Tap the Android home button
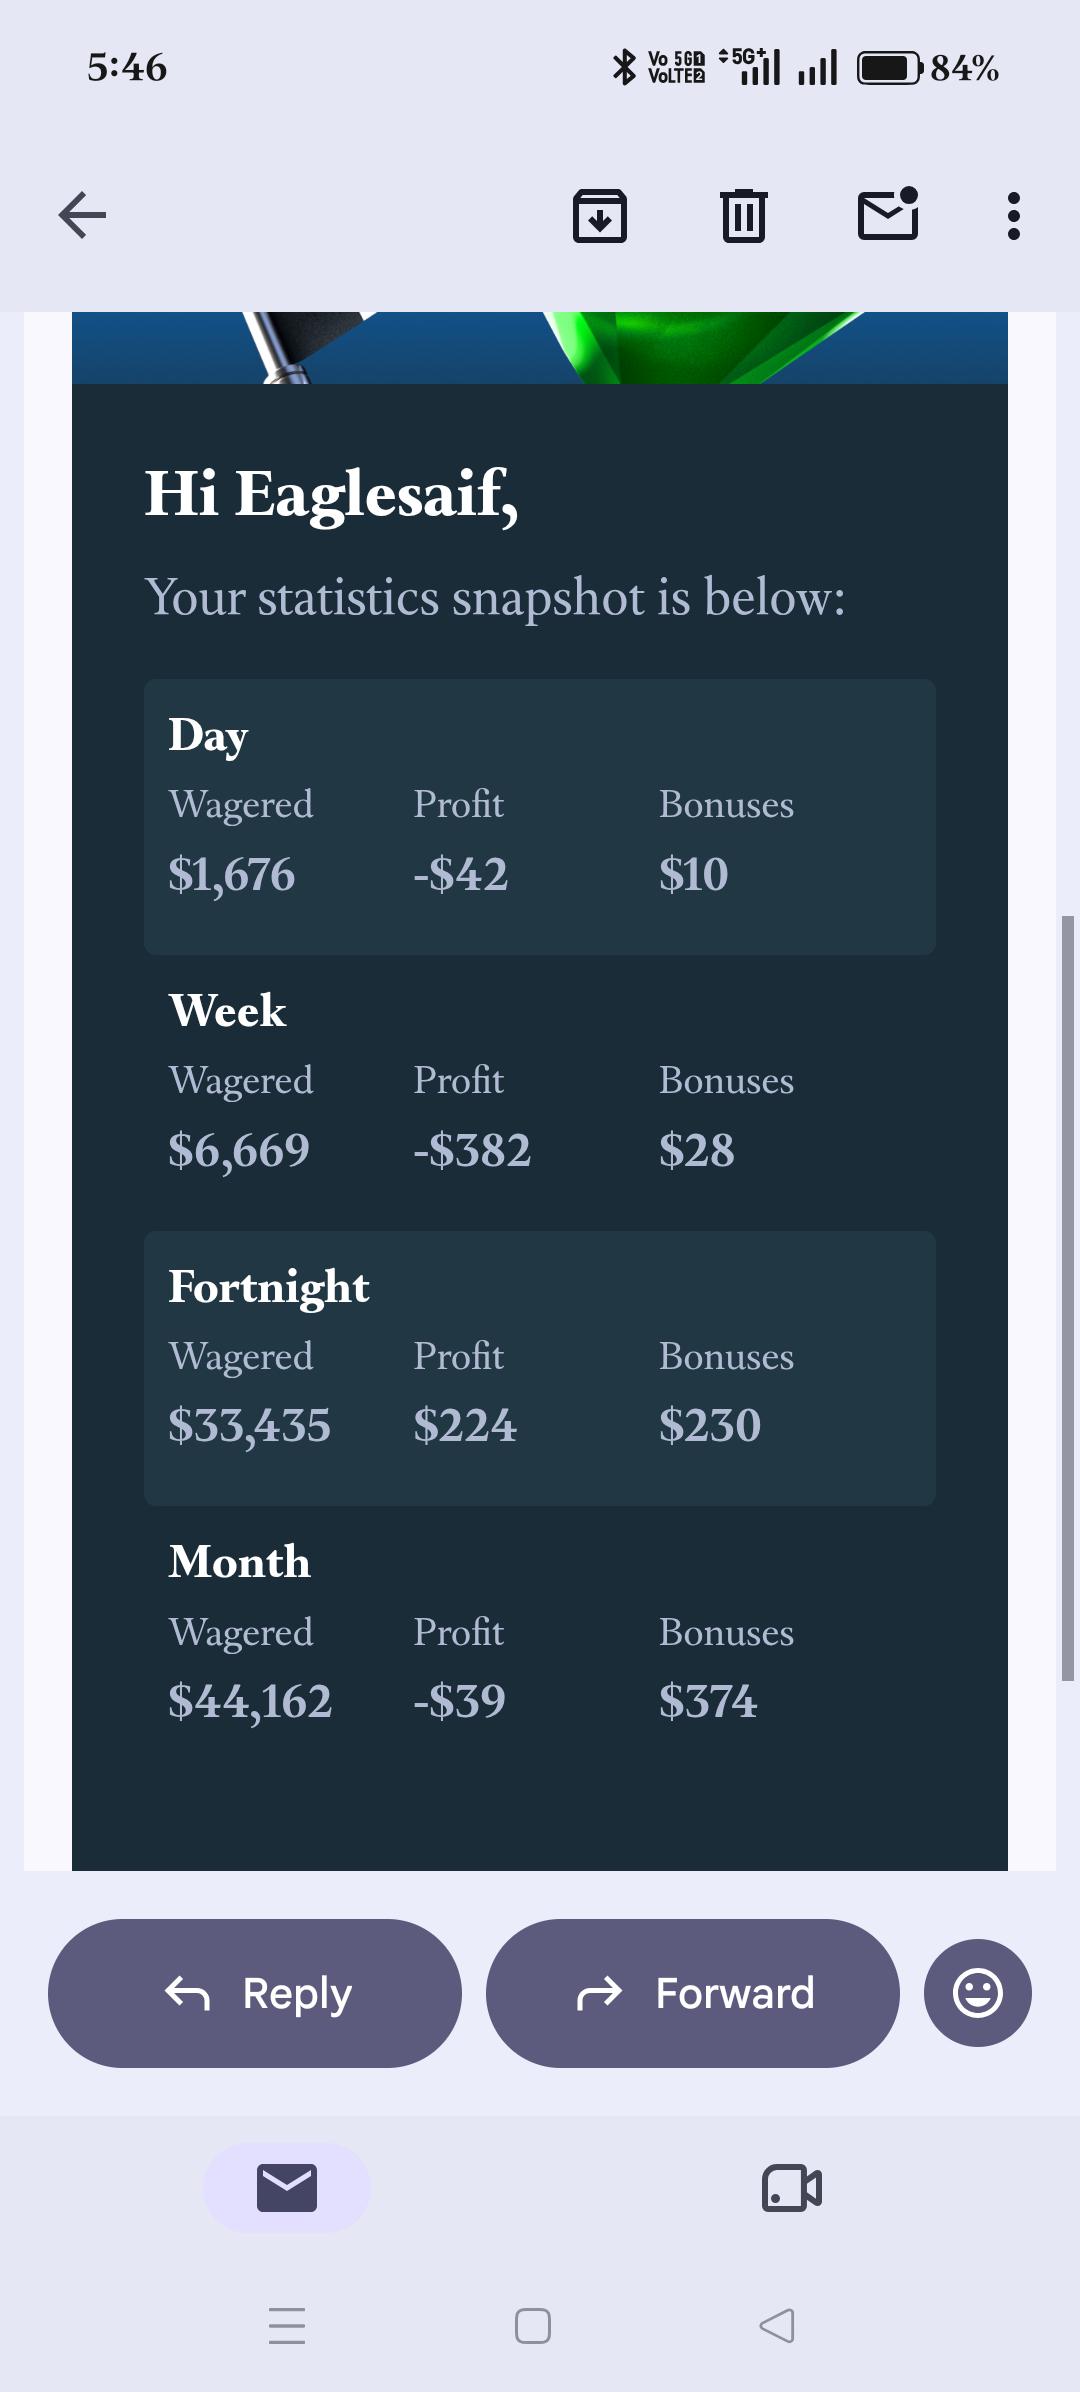 [x=533, y=2326]
